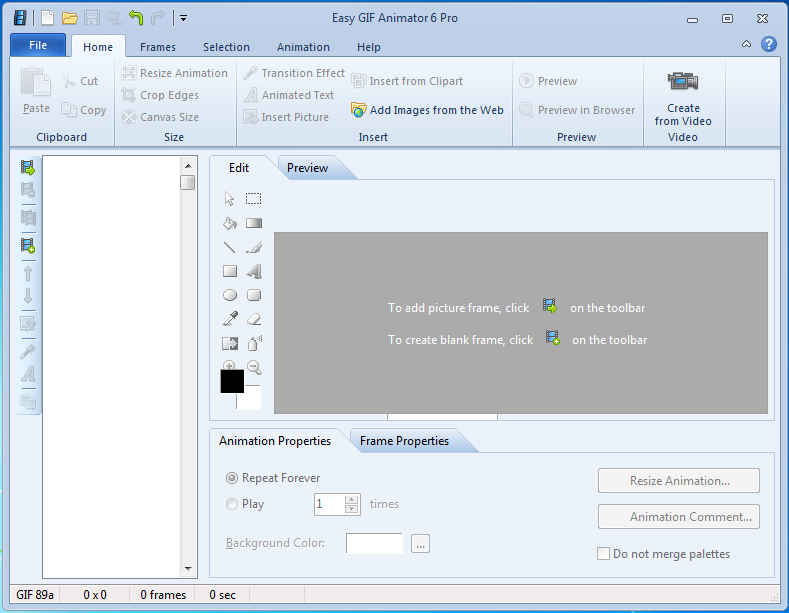This screenshot has height=613, width=789.
Task: Choose Resize Animation in the Size group
Action: tap(175, 73)
